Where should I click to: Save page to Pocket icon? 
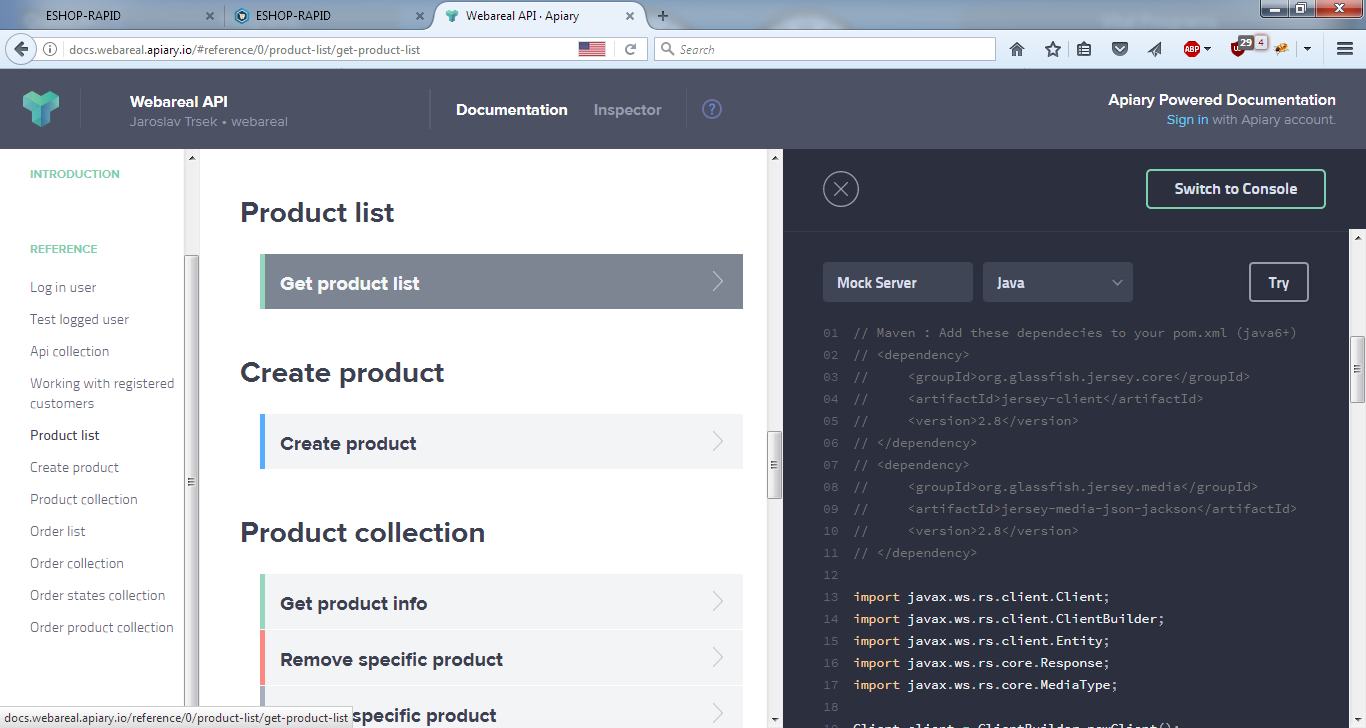tap(1121, 49)
